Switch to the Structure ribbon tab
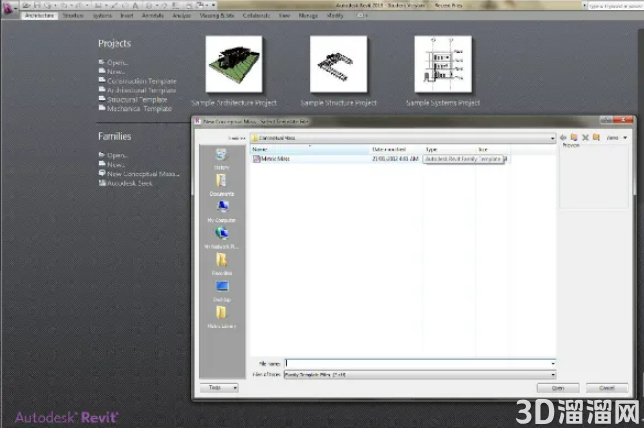The image size is (644, 428). pyautogui.click(x=73, y=16)
